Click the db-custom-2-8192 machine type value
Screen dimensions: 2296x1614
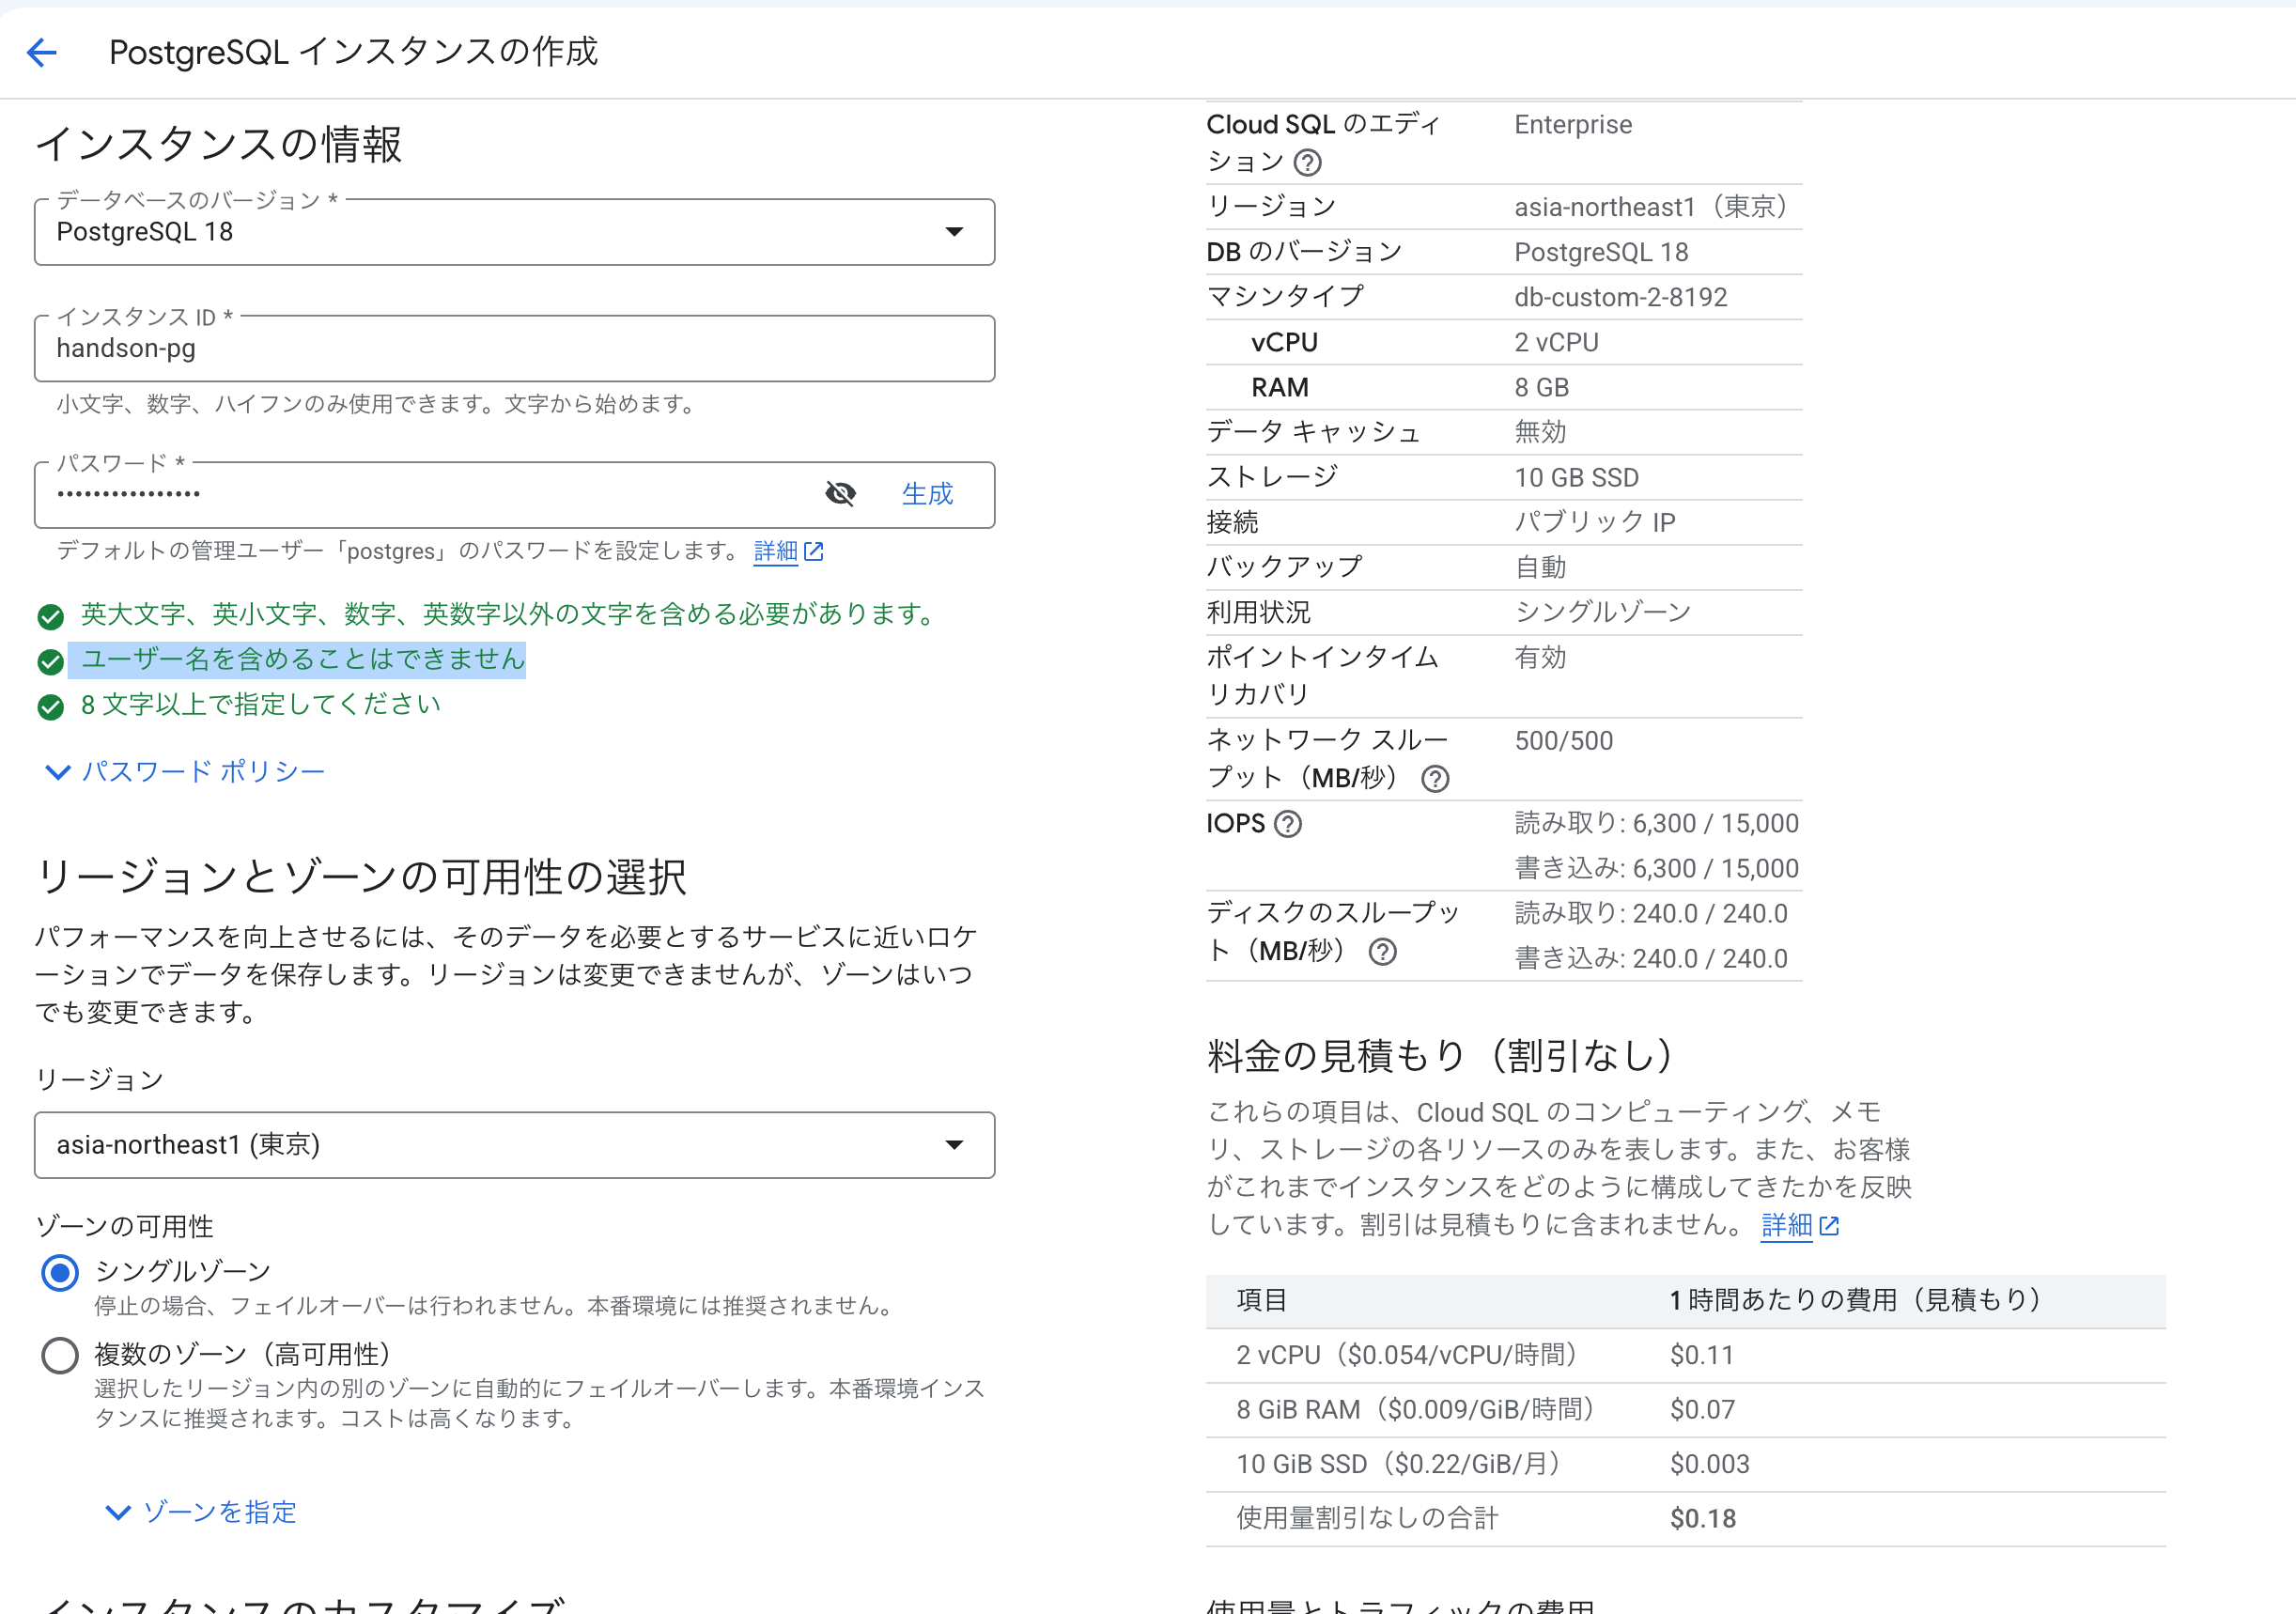(x=1620, y=297)
